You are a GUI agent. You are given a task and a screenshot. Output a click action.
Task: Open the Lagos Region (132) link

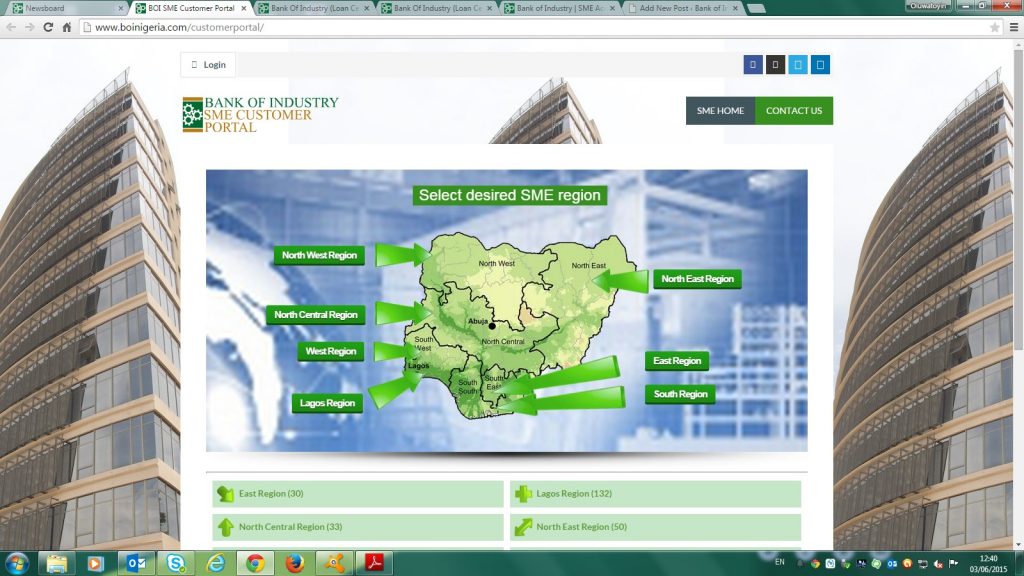click(x=656, y=494)
